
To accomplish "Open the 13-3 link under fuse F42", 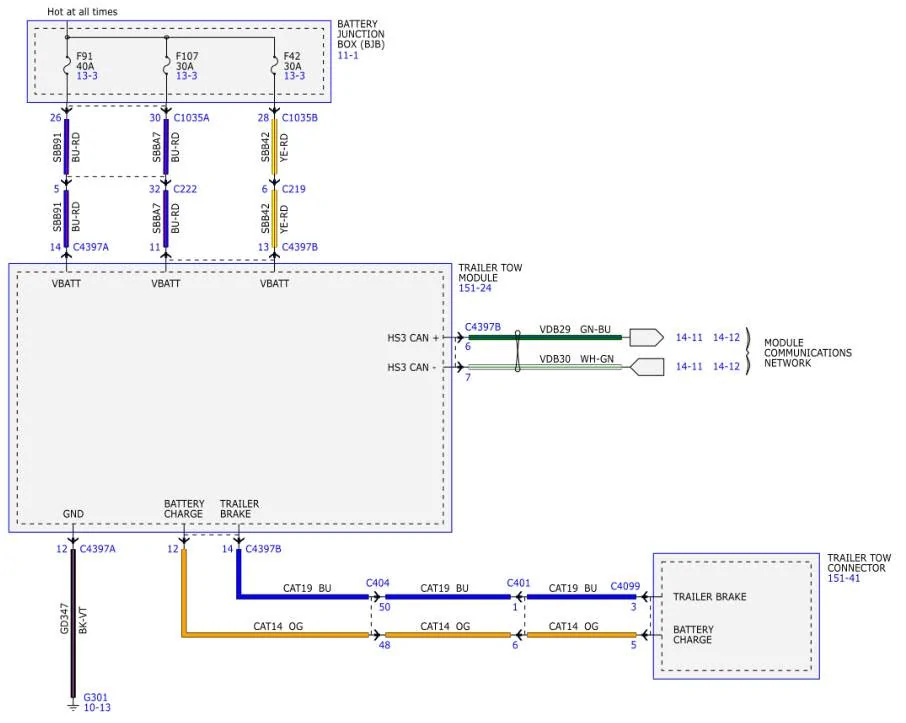I will pos(294,76).
